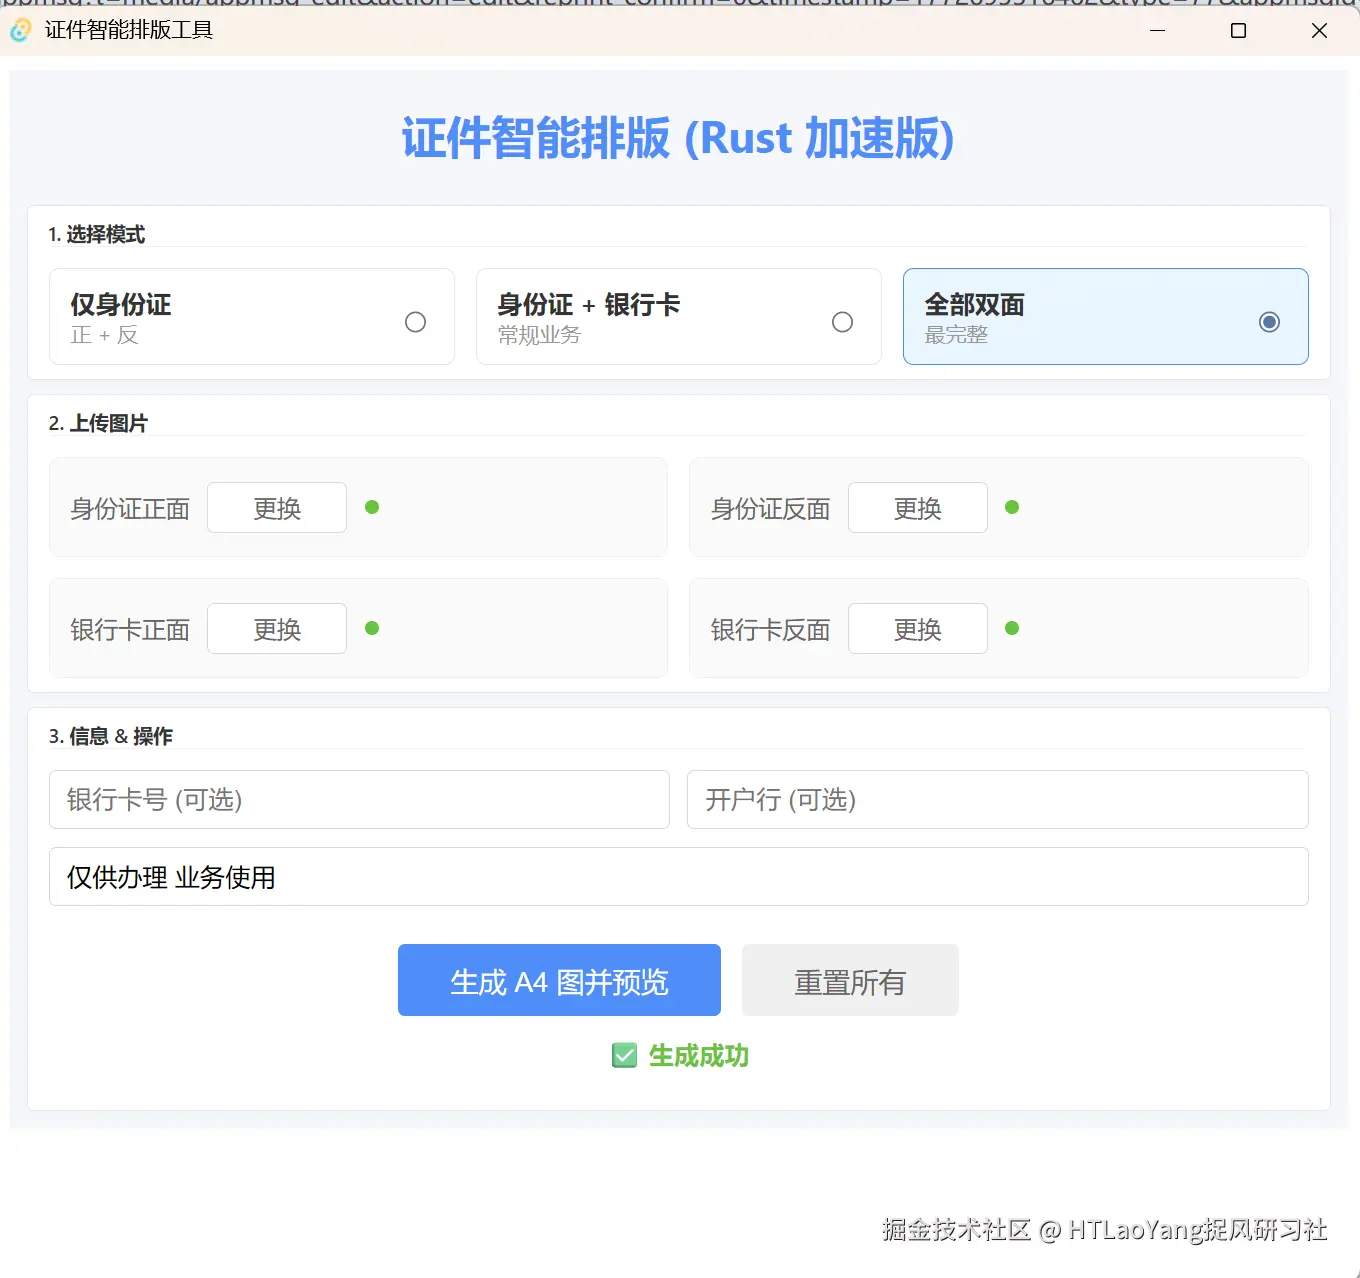Click 更换 for 银行卡反面

(x=917, y=629)
